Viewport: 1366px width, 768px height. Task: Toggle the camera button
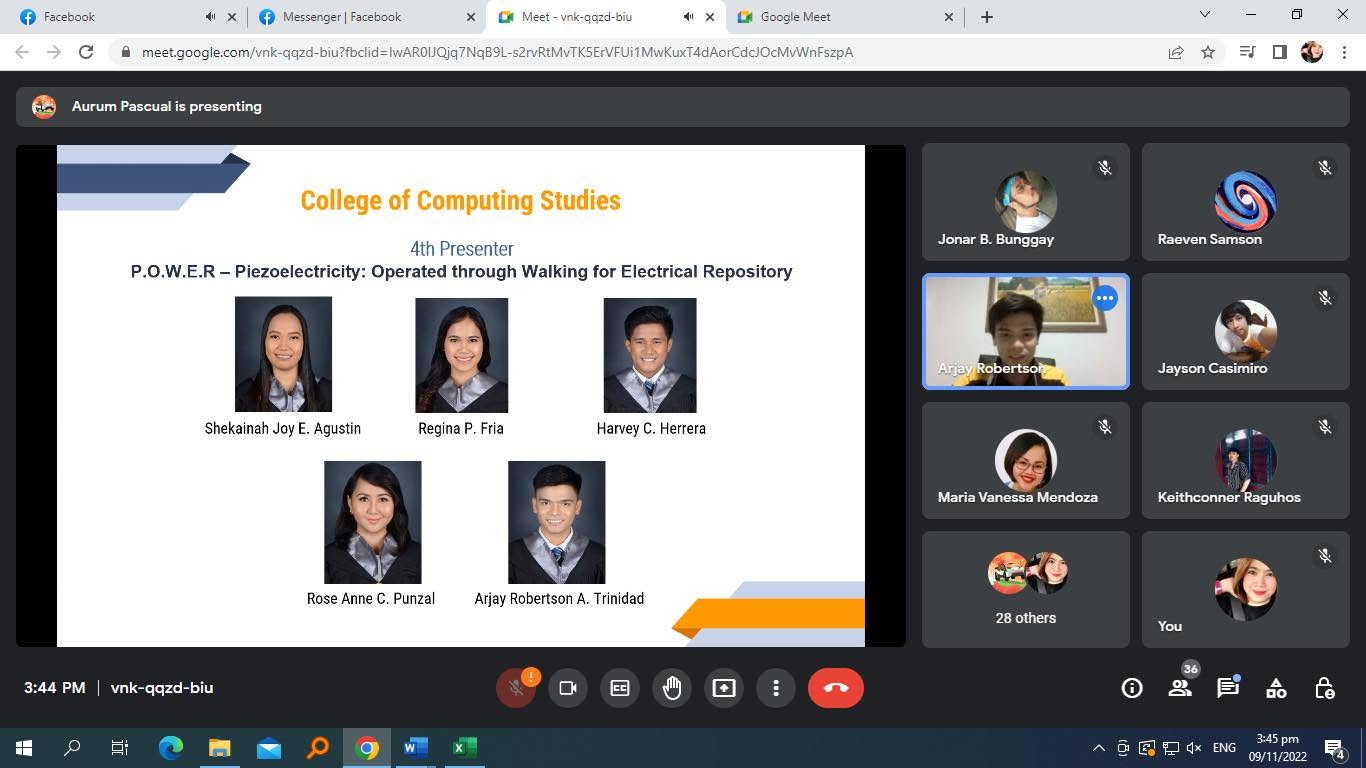click(x=568, y=688)
